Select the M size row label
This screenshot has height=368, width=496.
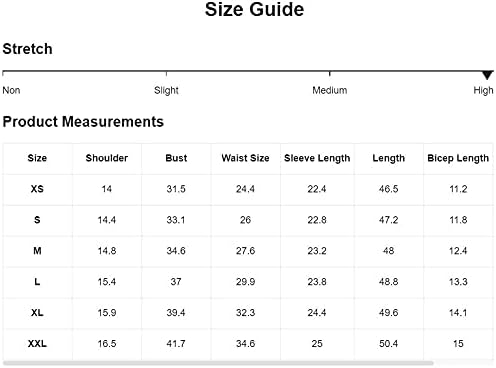tap(37, 251)
